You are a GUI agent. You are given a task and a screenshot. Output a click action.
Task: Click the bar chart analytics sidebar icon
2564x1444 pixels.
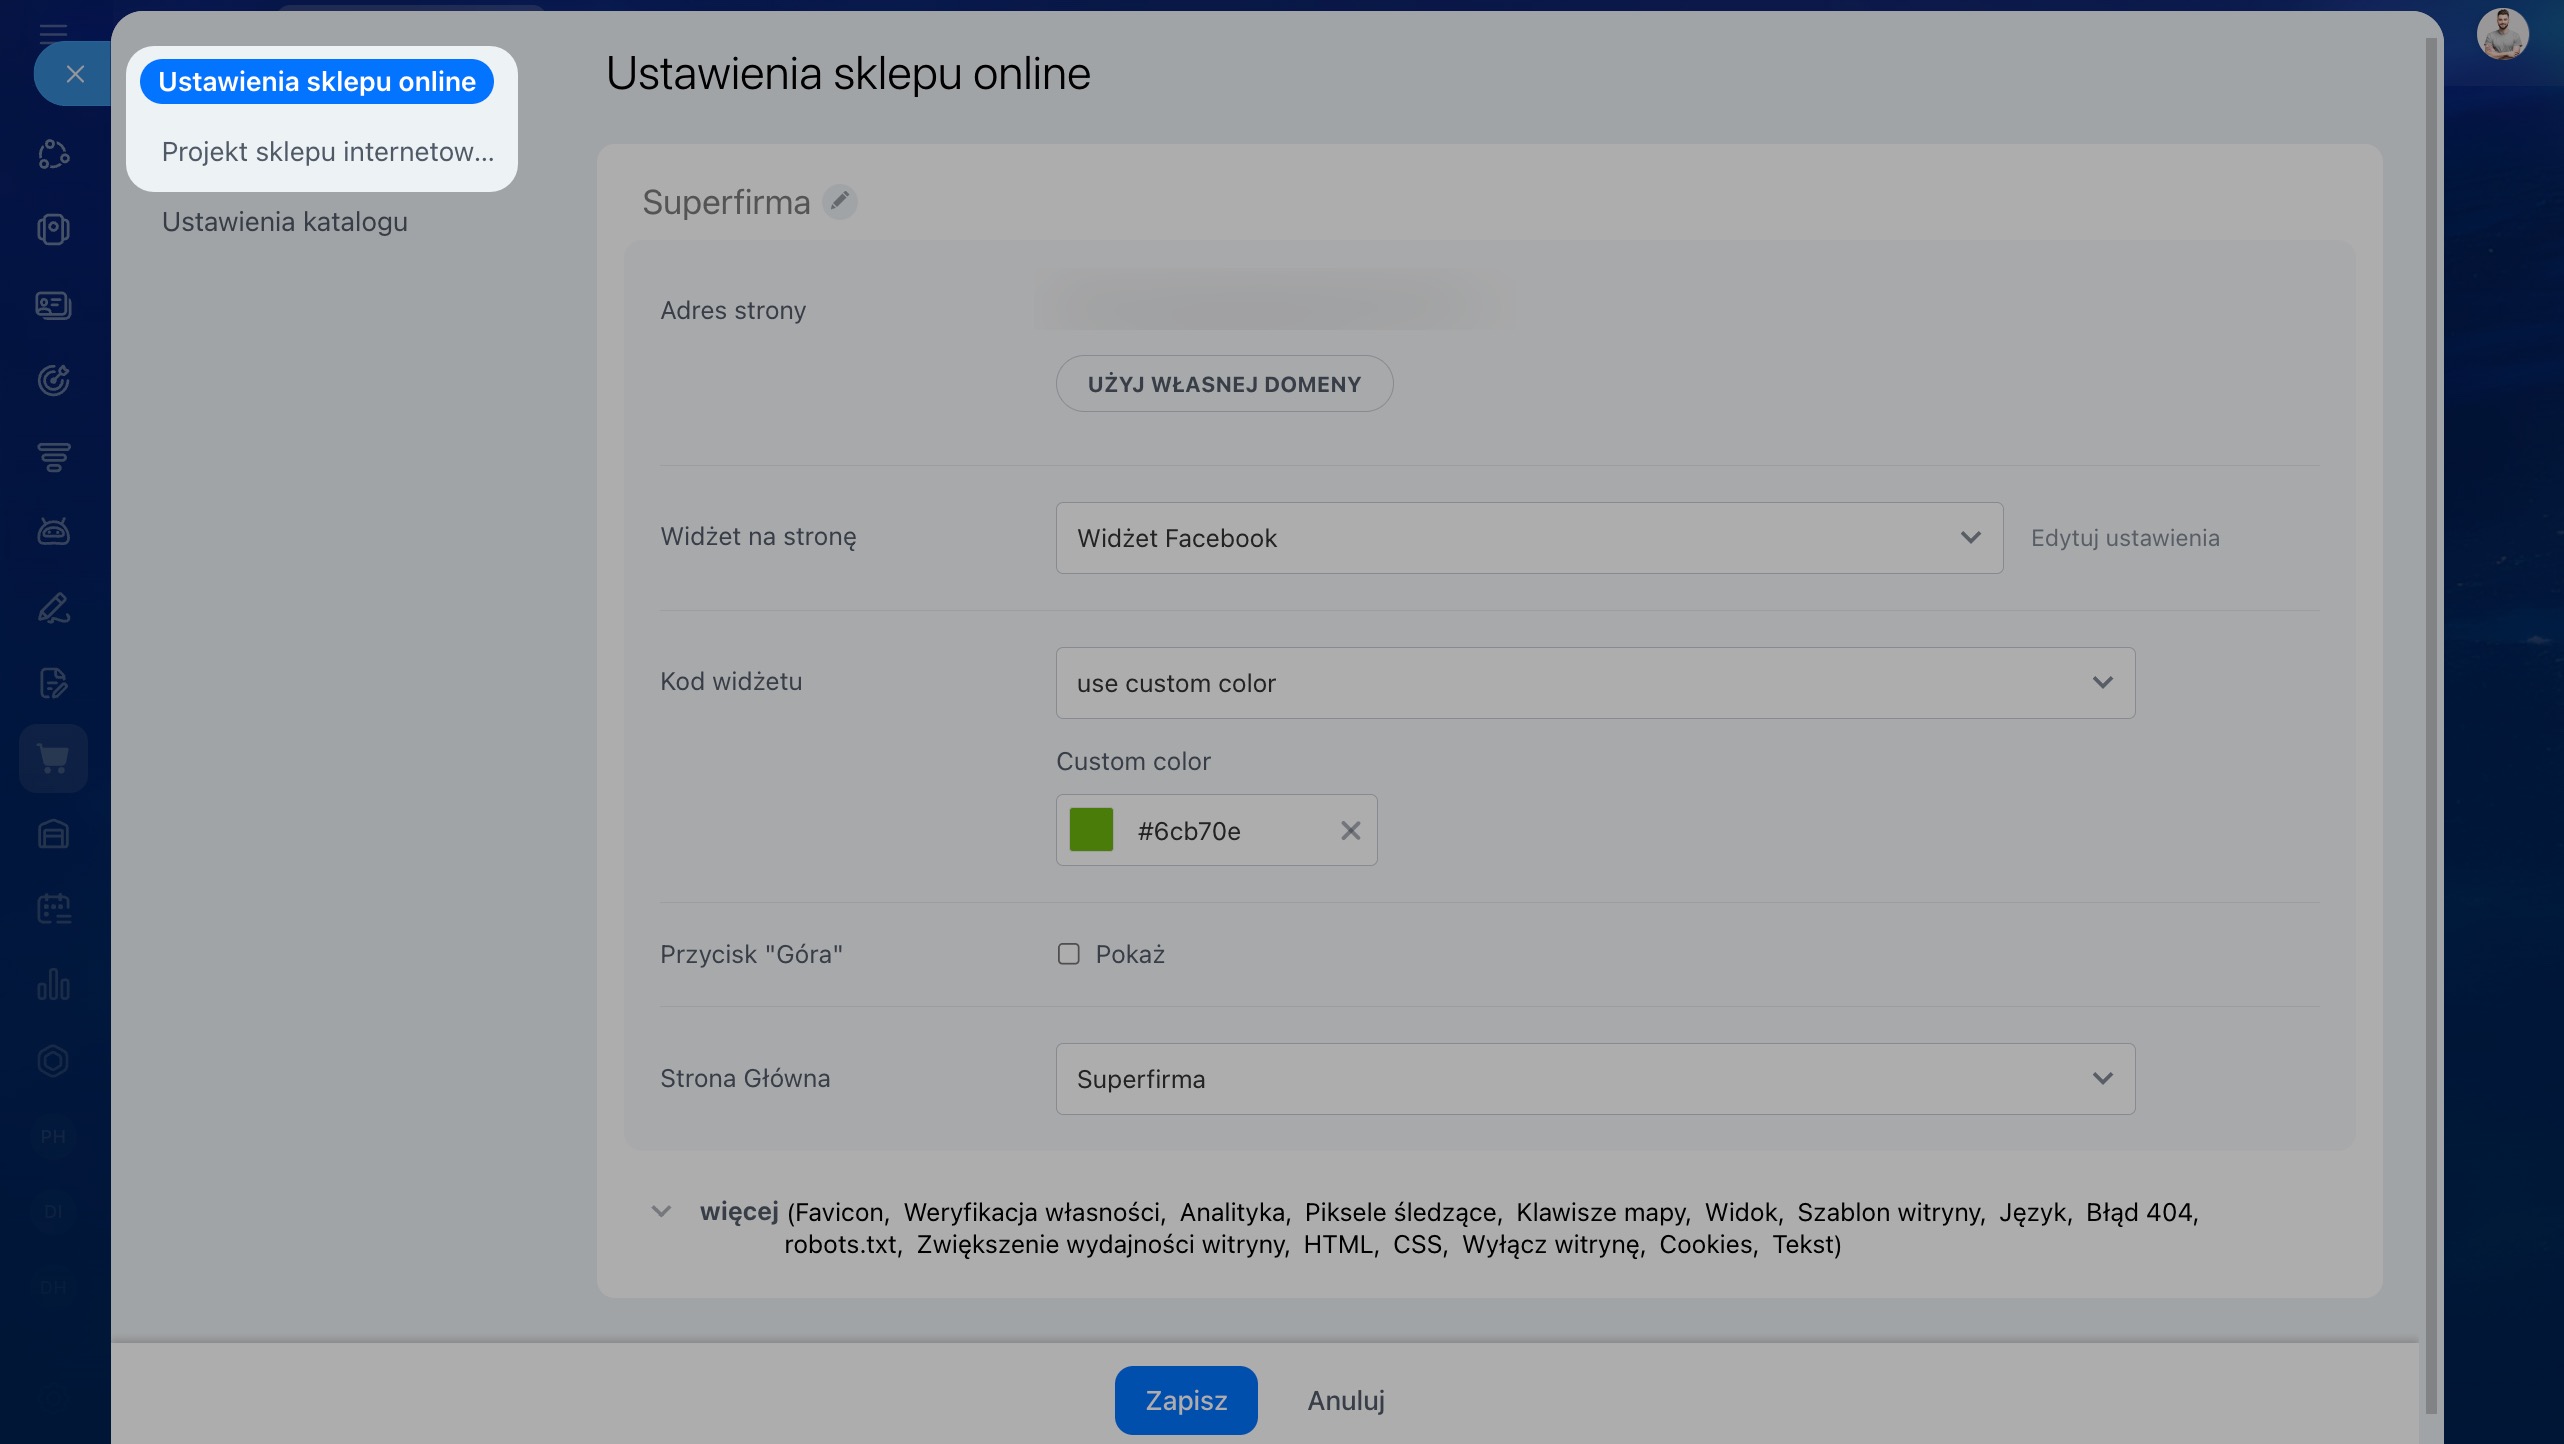click(53, 985)
